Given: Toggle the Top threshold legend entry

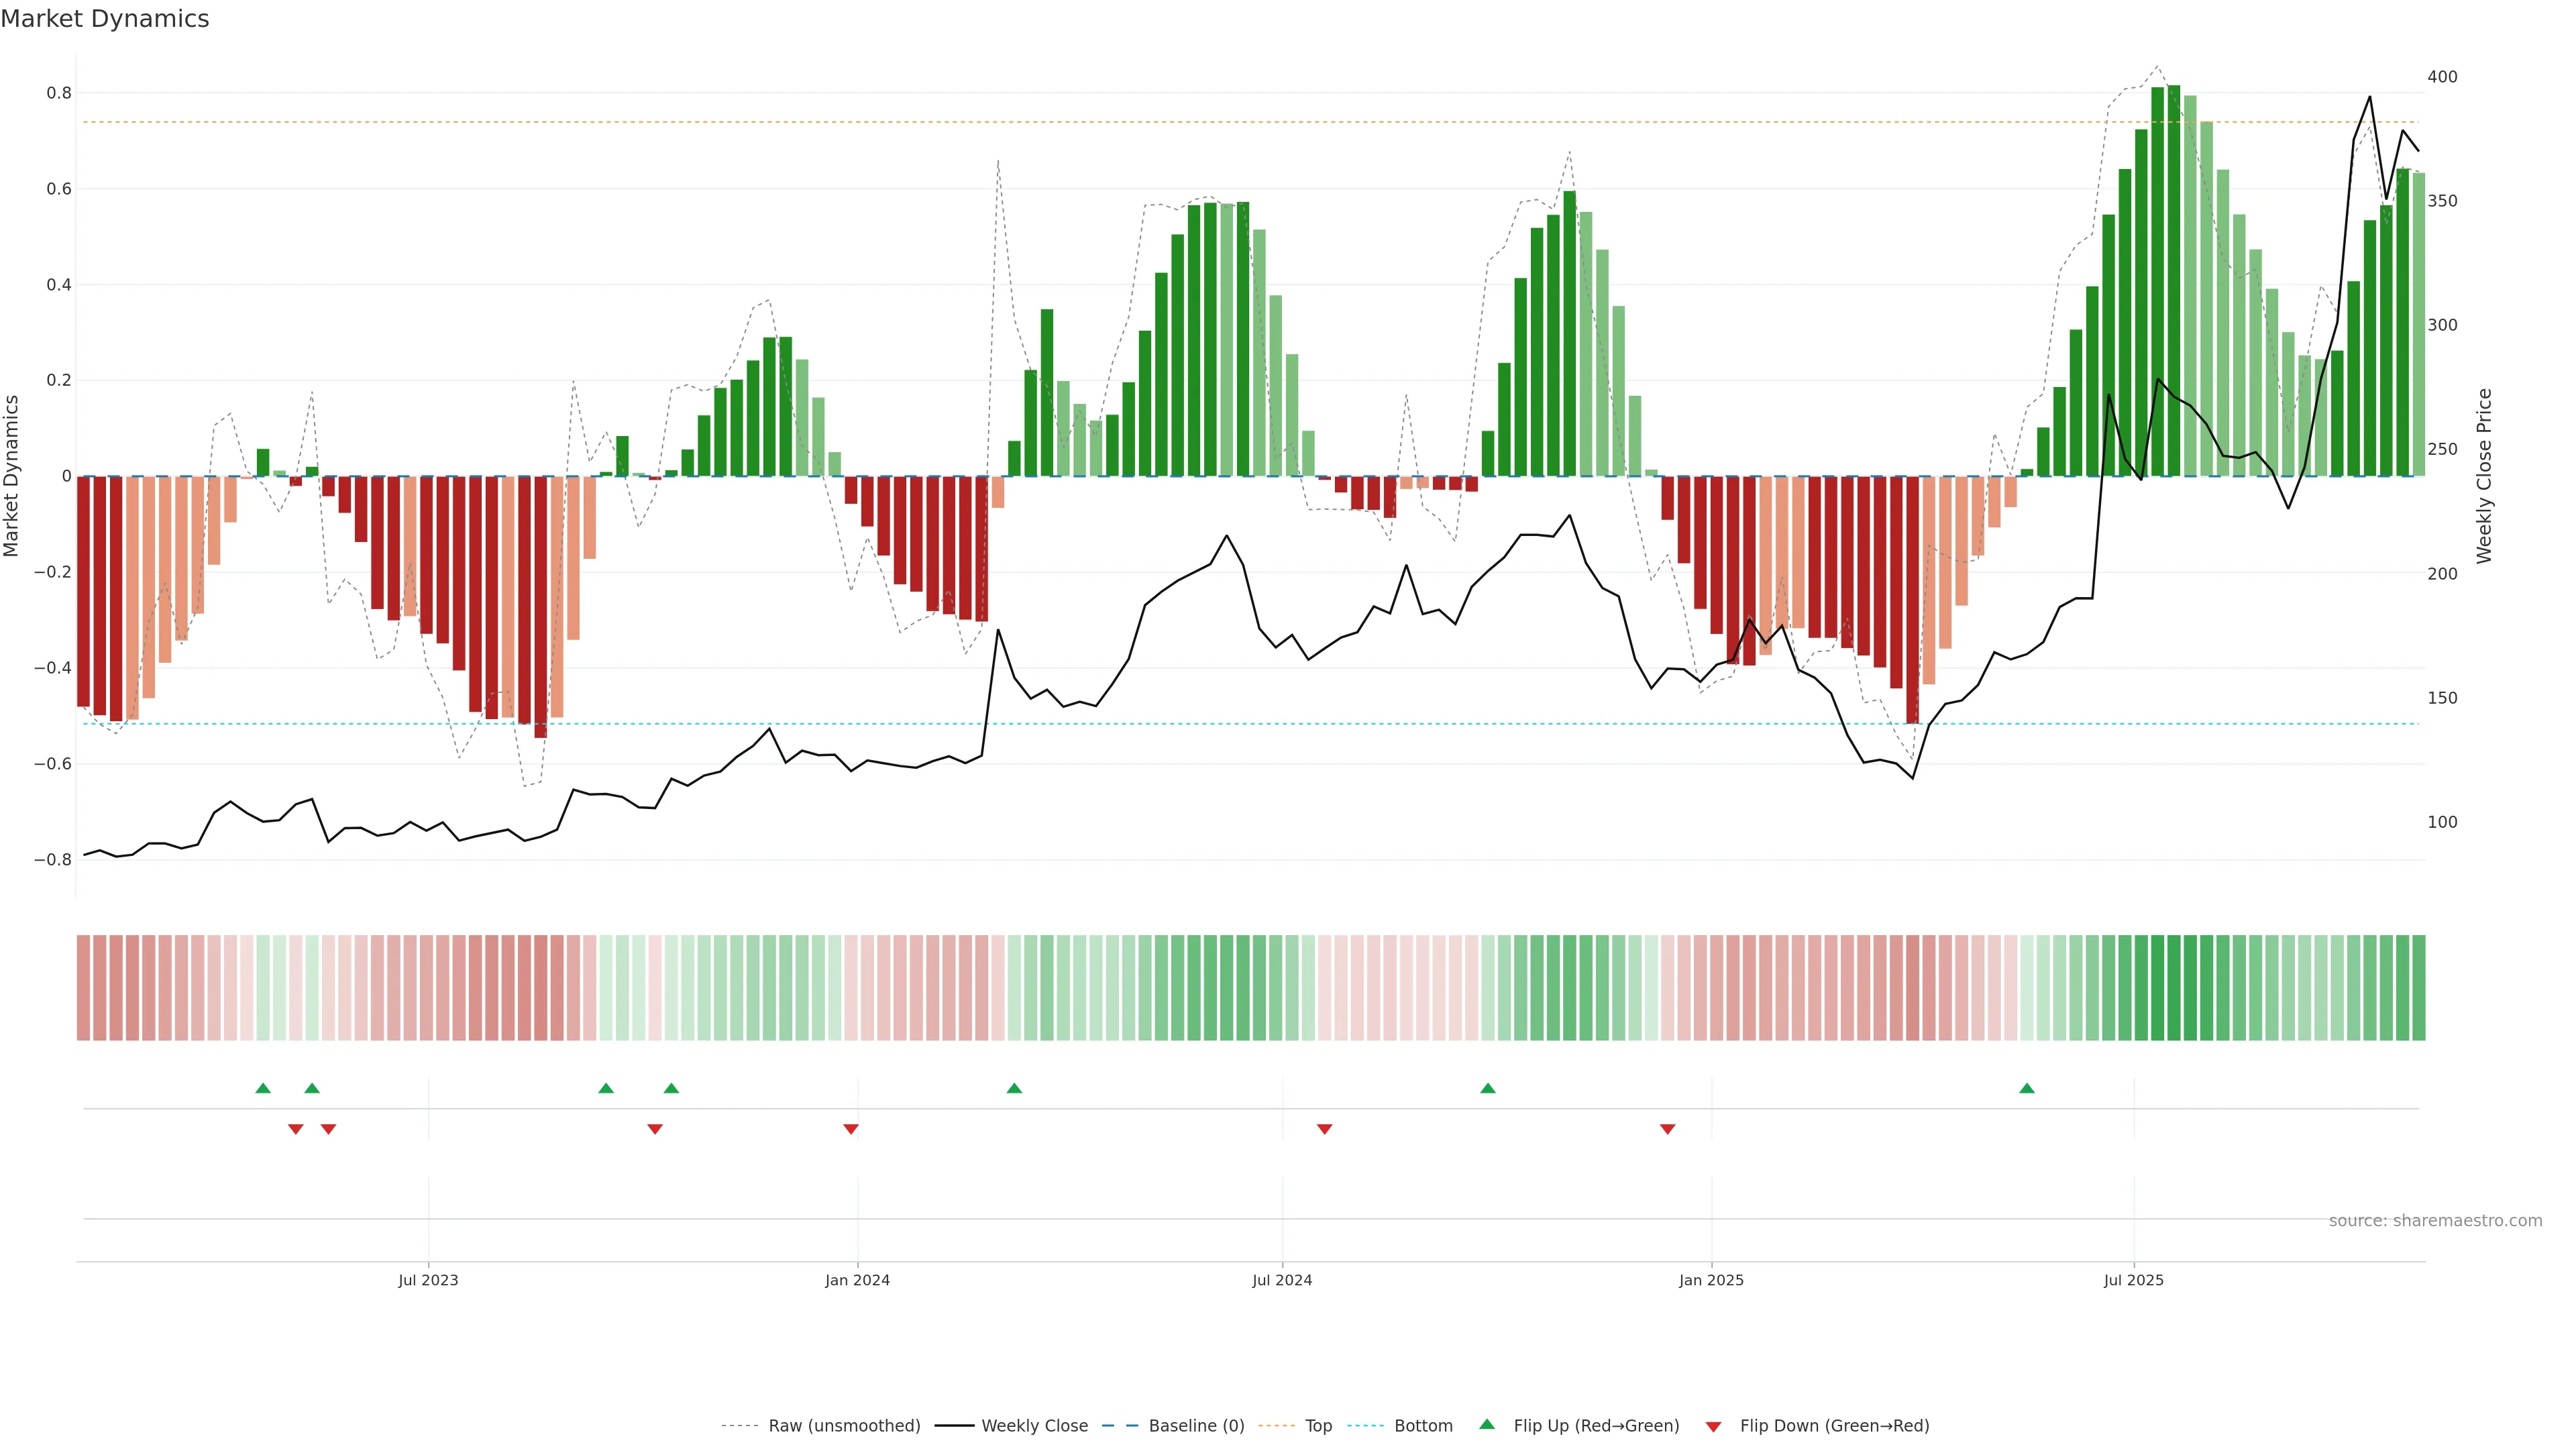Looking at the screenshot, I should pyautogui.click(x=1318, y=1426).
